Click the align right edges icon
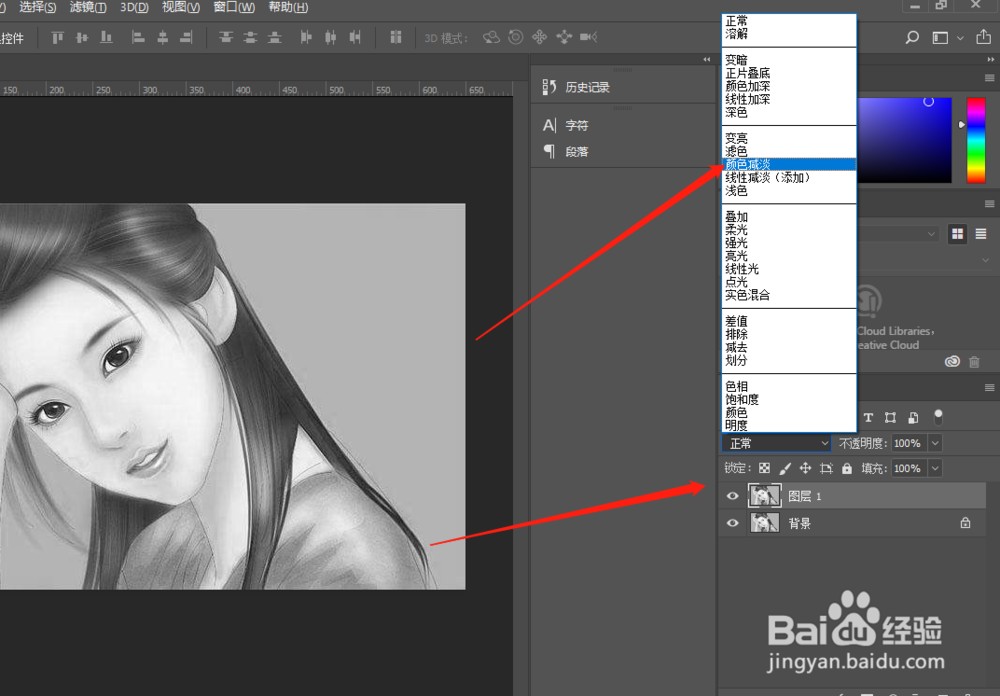The width and height of the screenshot is (1000, 696). (186, 38)
